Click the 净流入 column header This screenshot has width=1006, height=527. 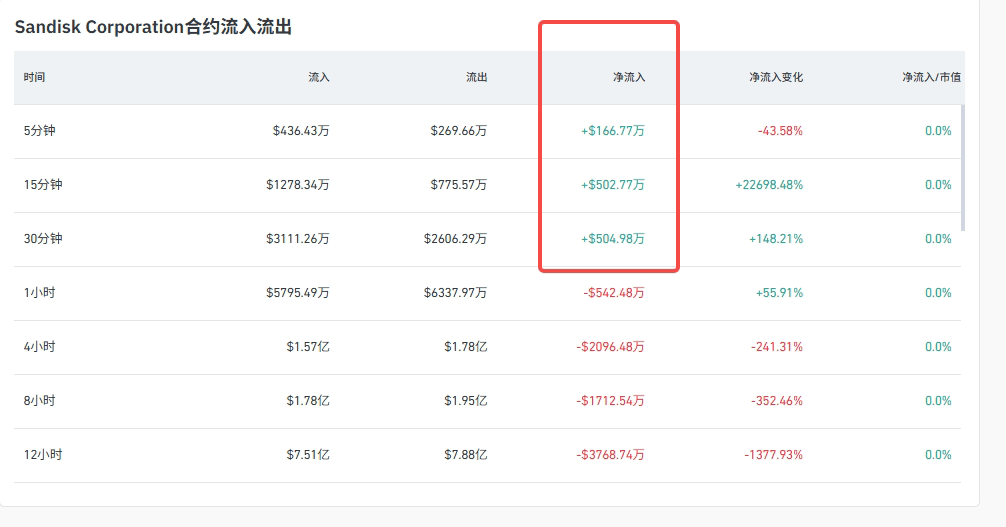point(629,77)
